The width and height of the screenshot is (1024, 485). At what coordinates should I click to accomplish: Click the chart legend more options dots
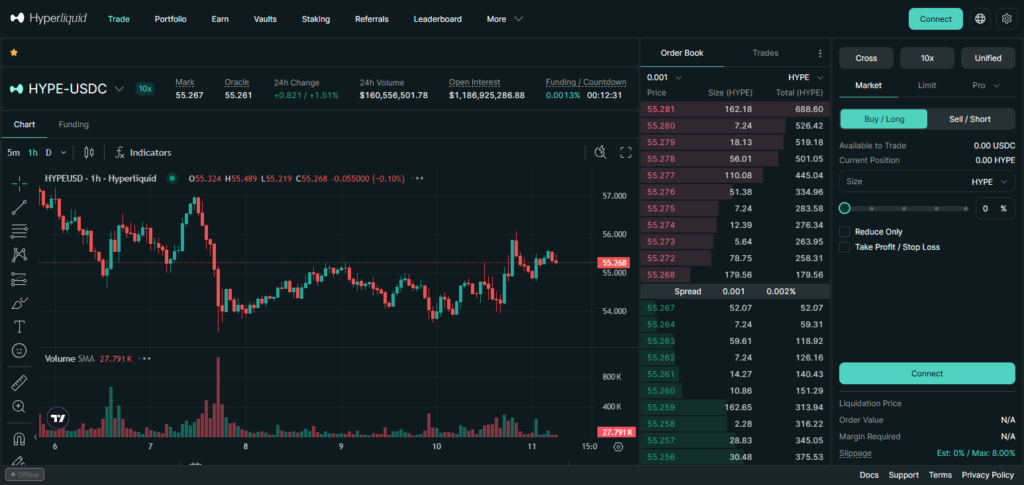(x=419, y=178)
